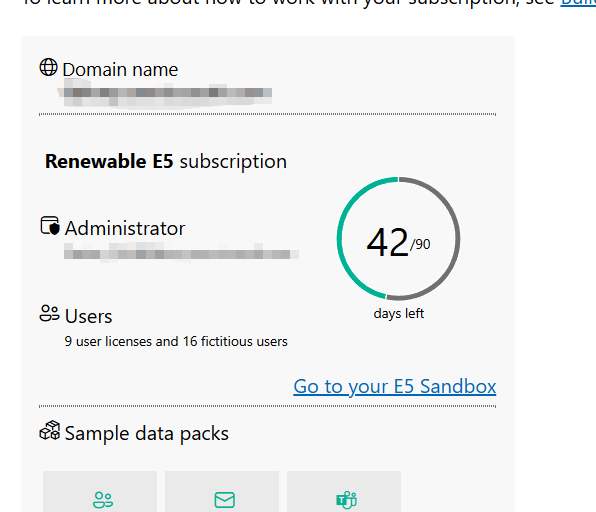596x512 pixels.
Task: Click the Administrator label text
Action: (x=125, y=228)
